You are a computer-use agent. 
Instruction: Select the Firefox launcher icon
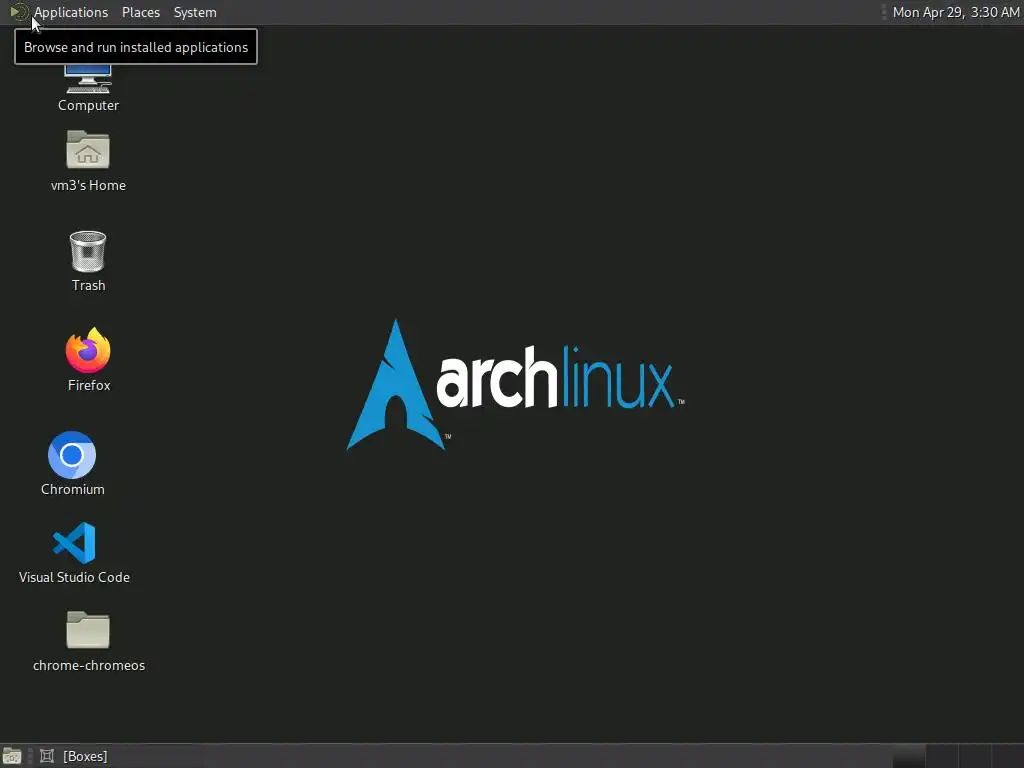[x=88, y=350]
